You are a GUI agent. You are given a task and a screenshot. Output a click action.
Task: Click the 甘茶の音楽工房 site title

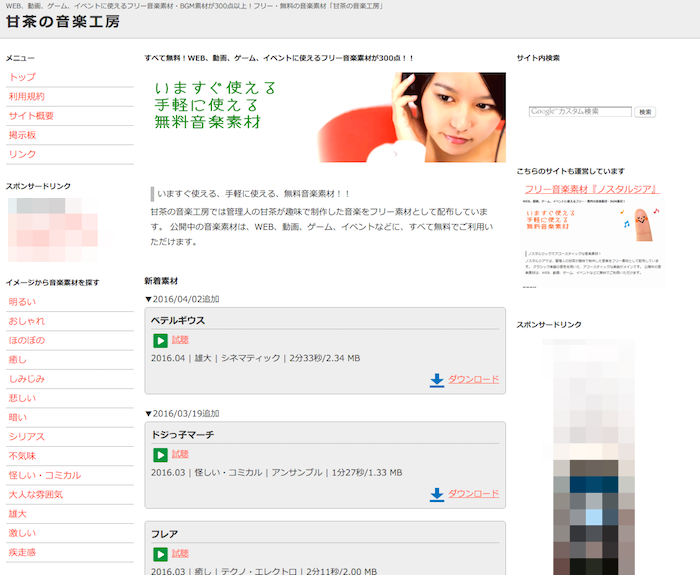tap(63, 22)
